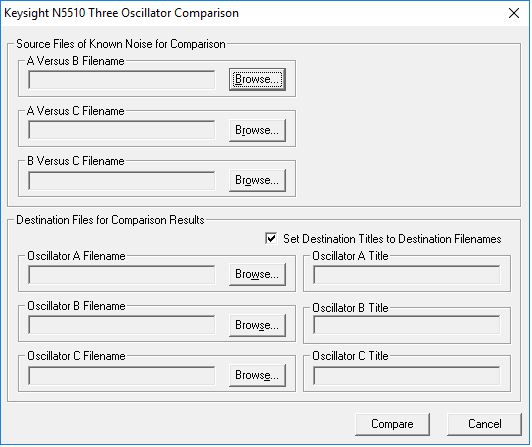Click Browse for A Versus C Filename
The image size is (532, 447).
click(257, 130)
